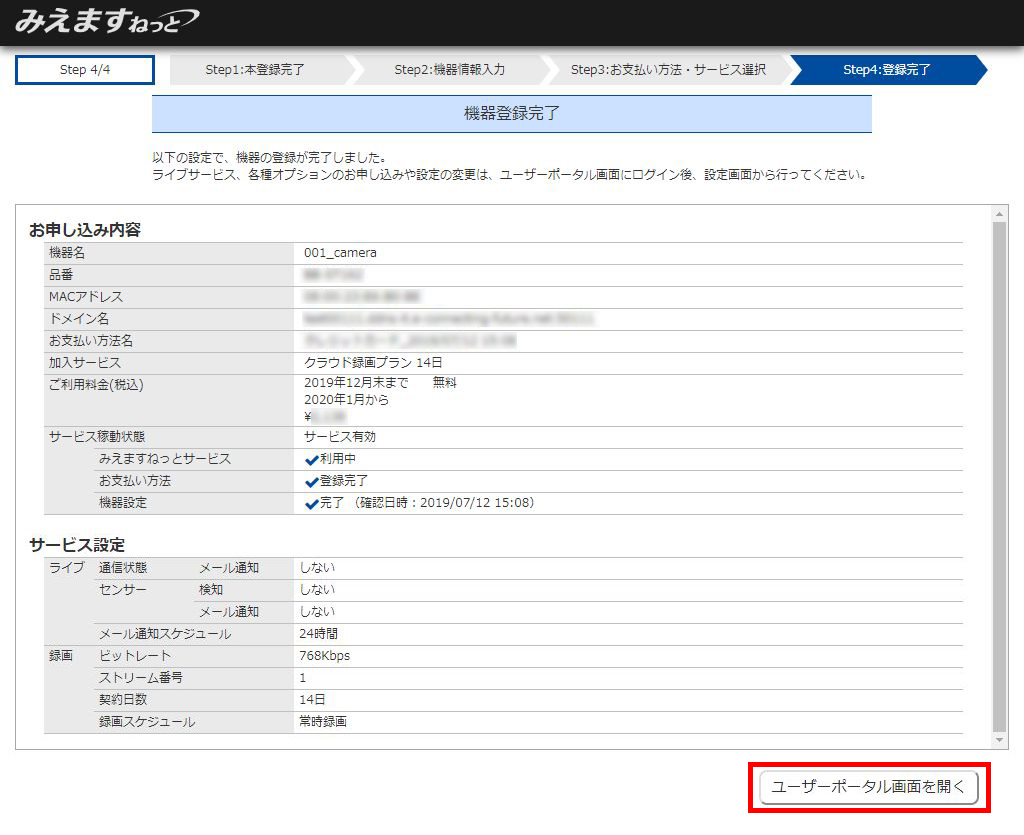Click the クラウド録画プラン 14日 service value

coord(373,363)
